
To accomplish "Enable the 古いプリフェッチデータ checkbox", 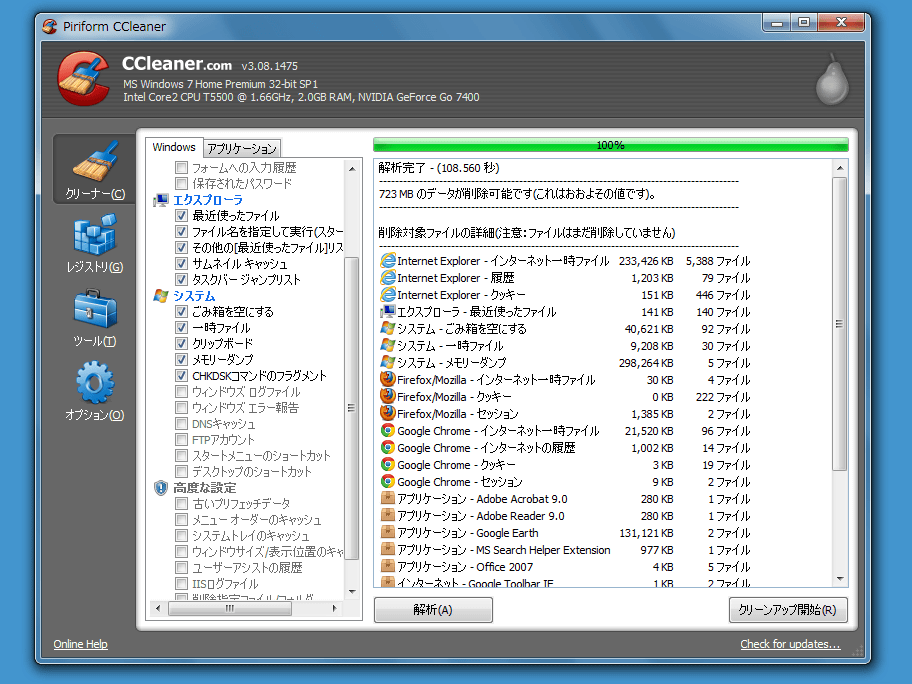I will [x=181, y=504].
